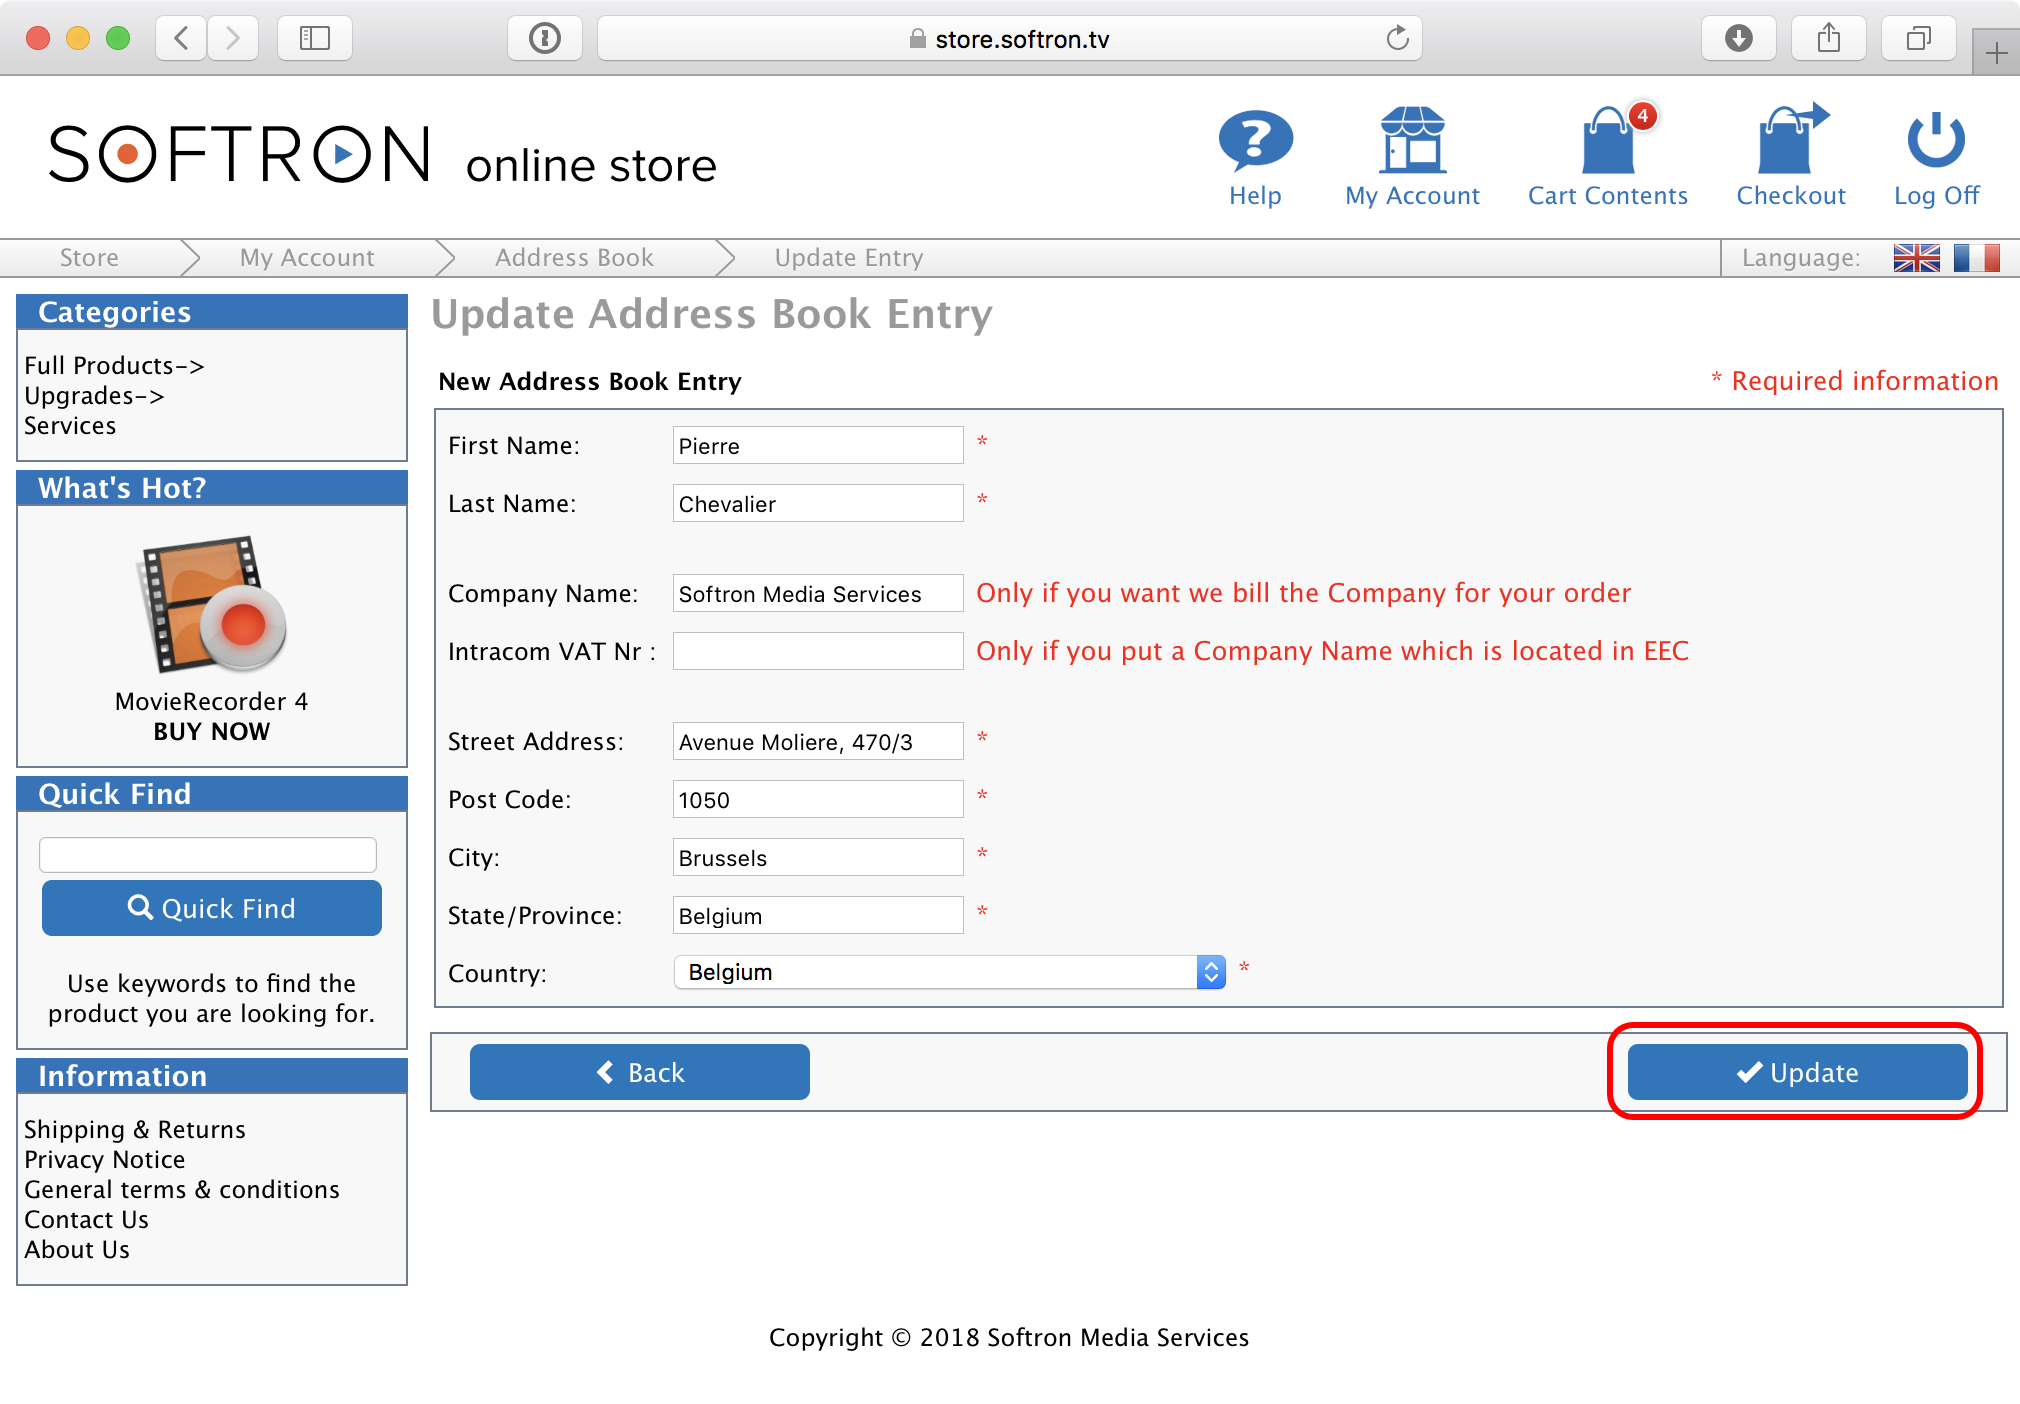Click the City field with Brussels
This screenshot has width=2020, height=1404.
click(818, 857)
